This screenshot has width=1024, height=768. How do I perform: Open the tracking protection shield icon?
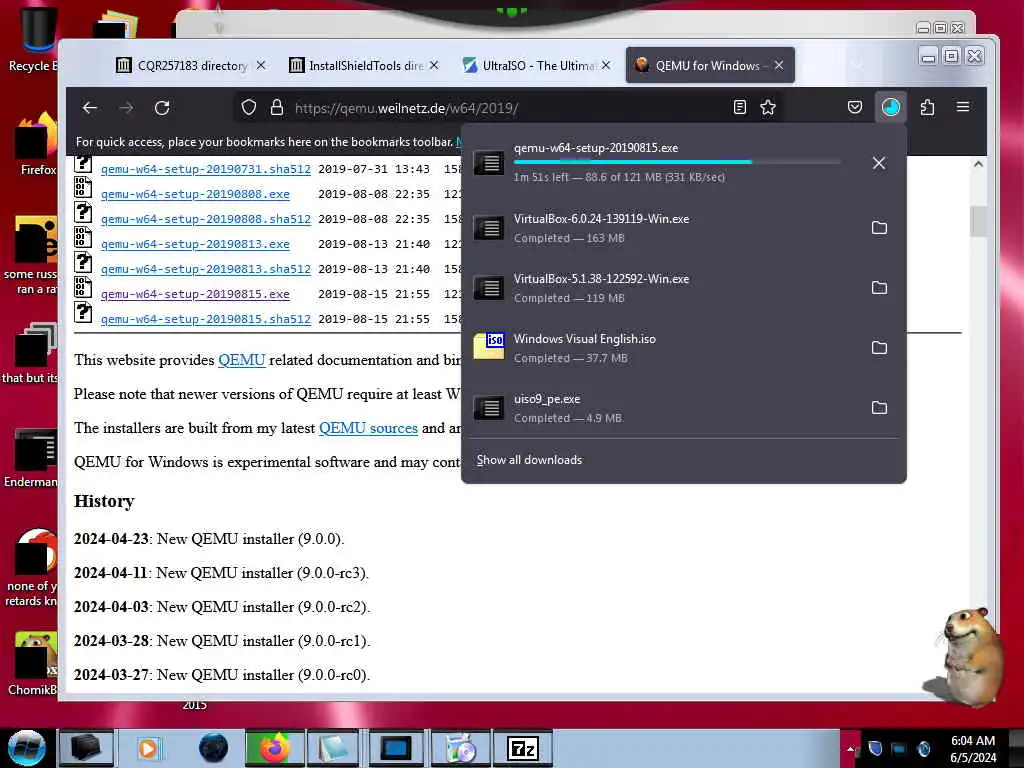pyautogui.click(x=248, y=108)
